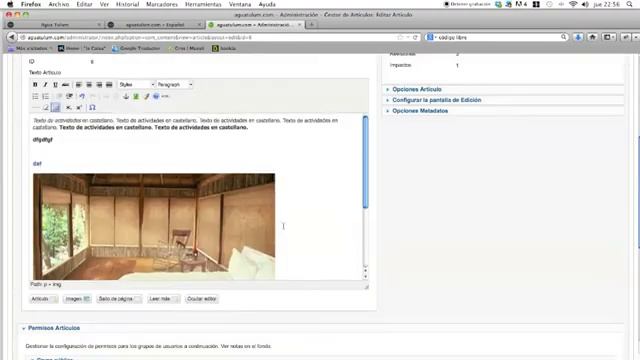This screenshot has height=360, width=640.
Task: Open the HTML source editor
Action: click(165, 96)
